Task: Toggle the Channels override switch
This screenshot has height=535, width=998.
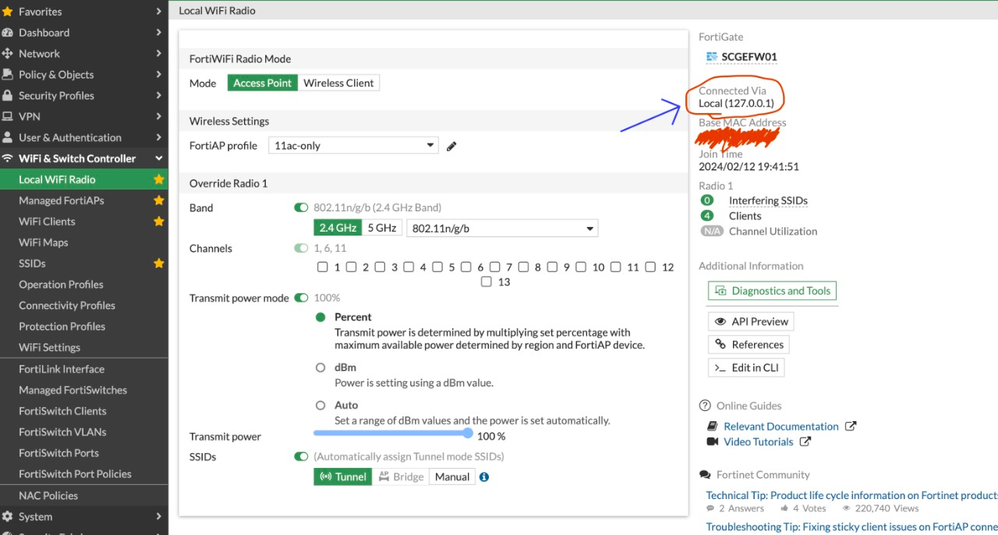Action: (301, 248)
